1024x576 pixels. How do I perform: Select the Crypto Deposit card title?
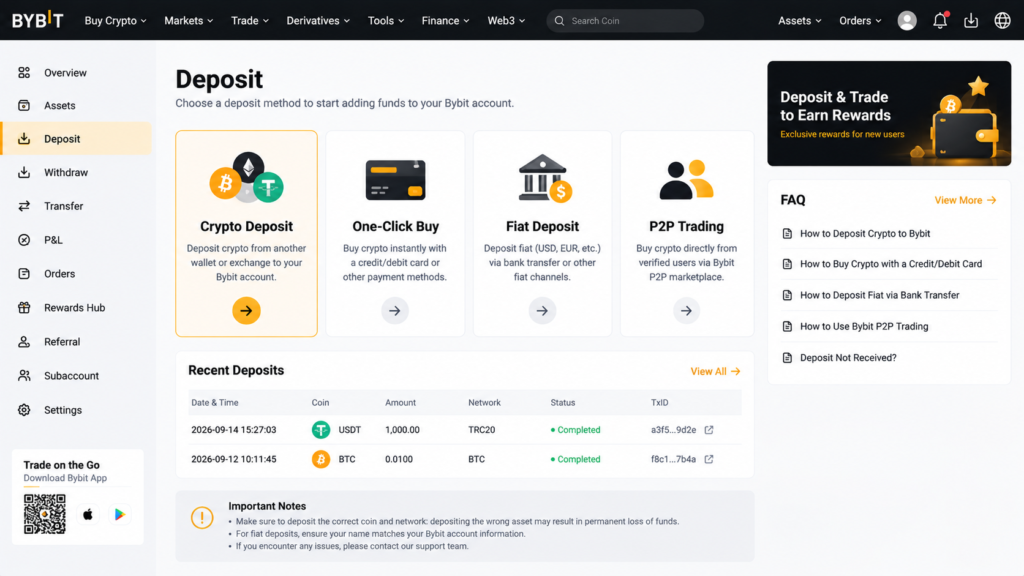(246, 227)
